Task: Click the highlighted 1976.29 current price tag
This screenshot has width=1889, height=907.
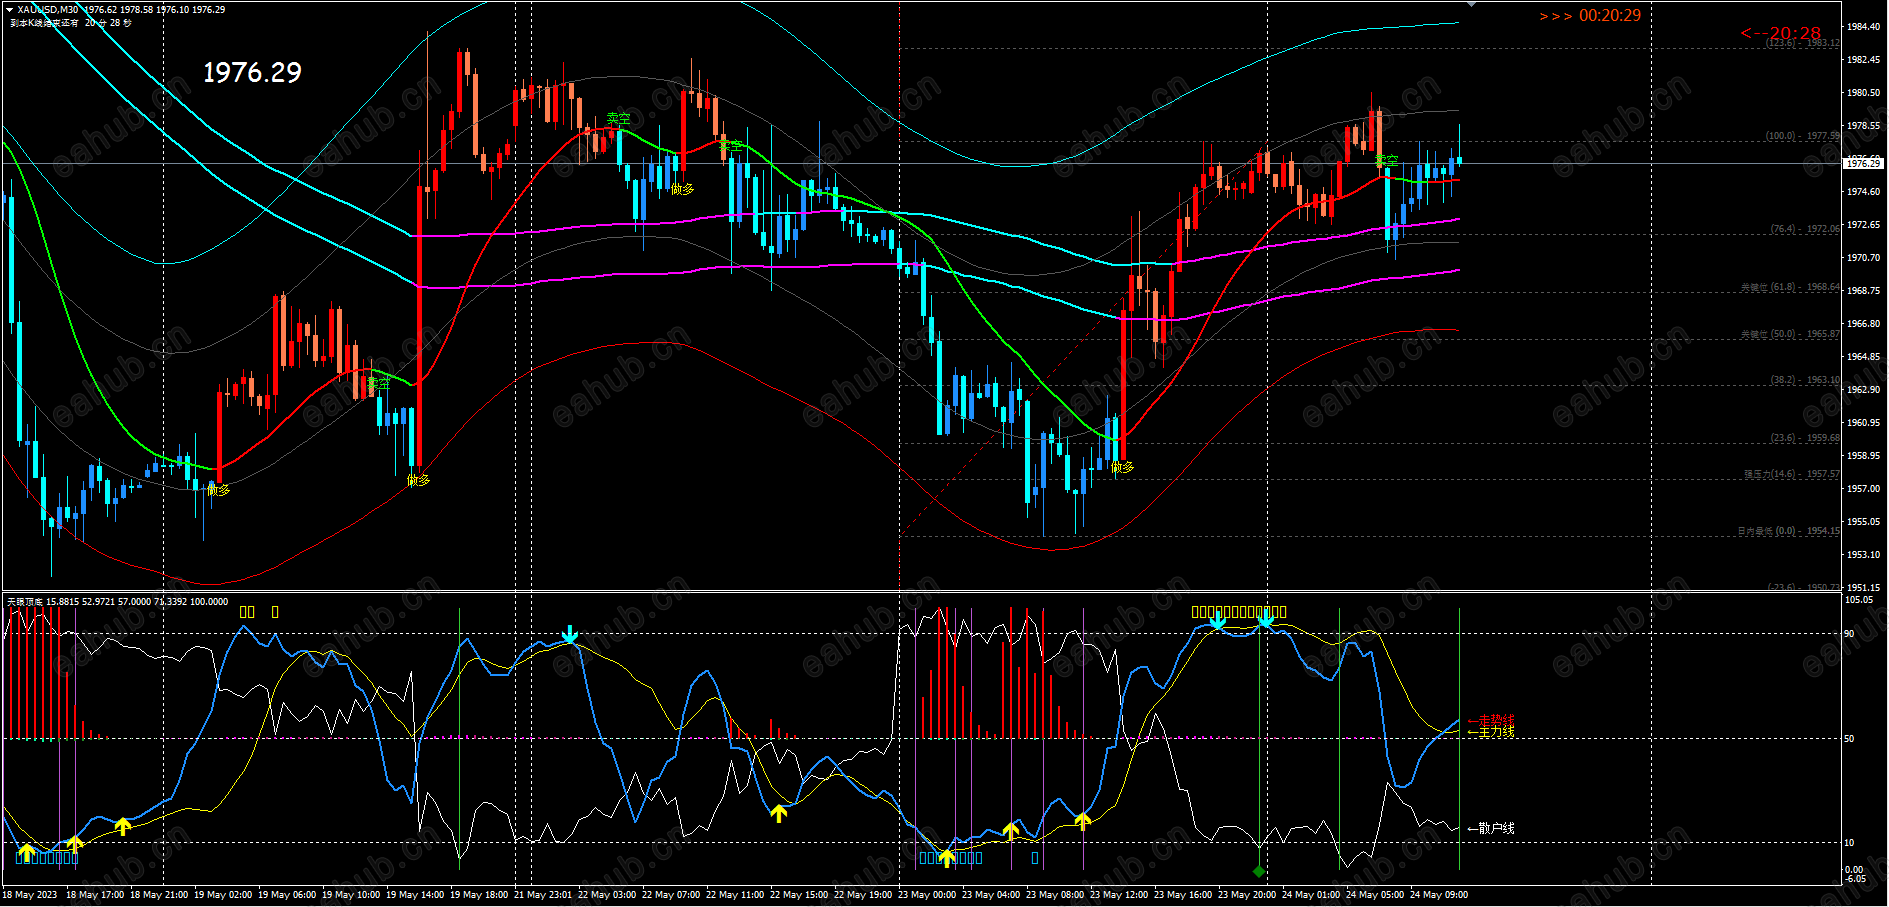Action: 1863,163
